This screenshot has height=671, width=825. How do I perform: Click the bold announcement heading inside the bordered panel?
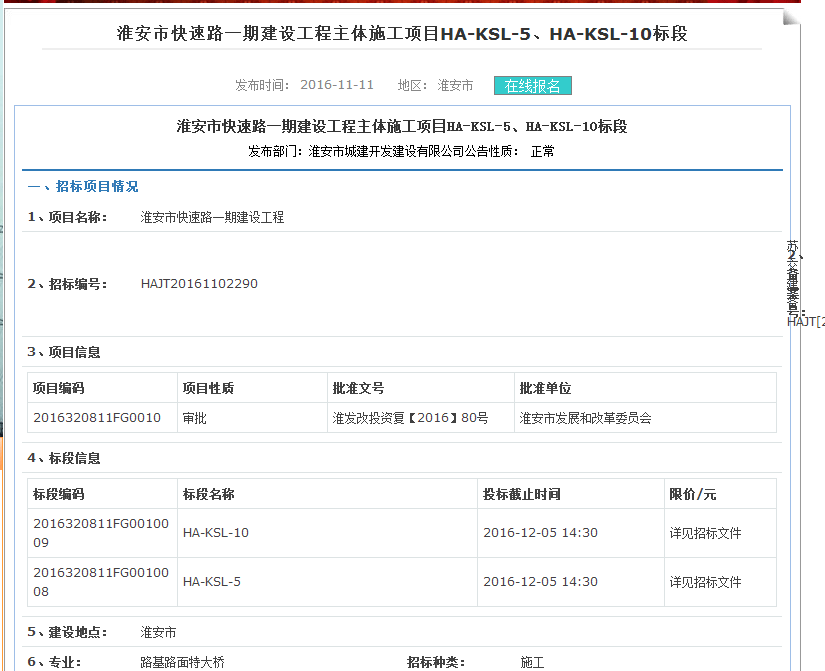402,127
